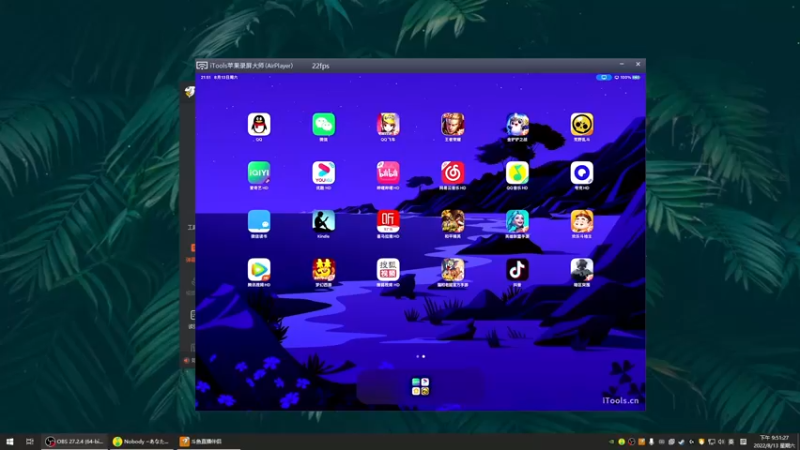
Task: Open the iQIYI HD app
Action: click(x=259, y=173)
